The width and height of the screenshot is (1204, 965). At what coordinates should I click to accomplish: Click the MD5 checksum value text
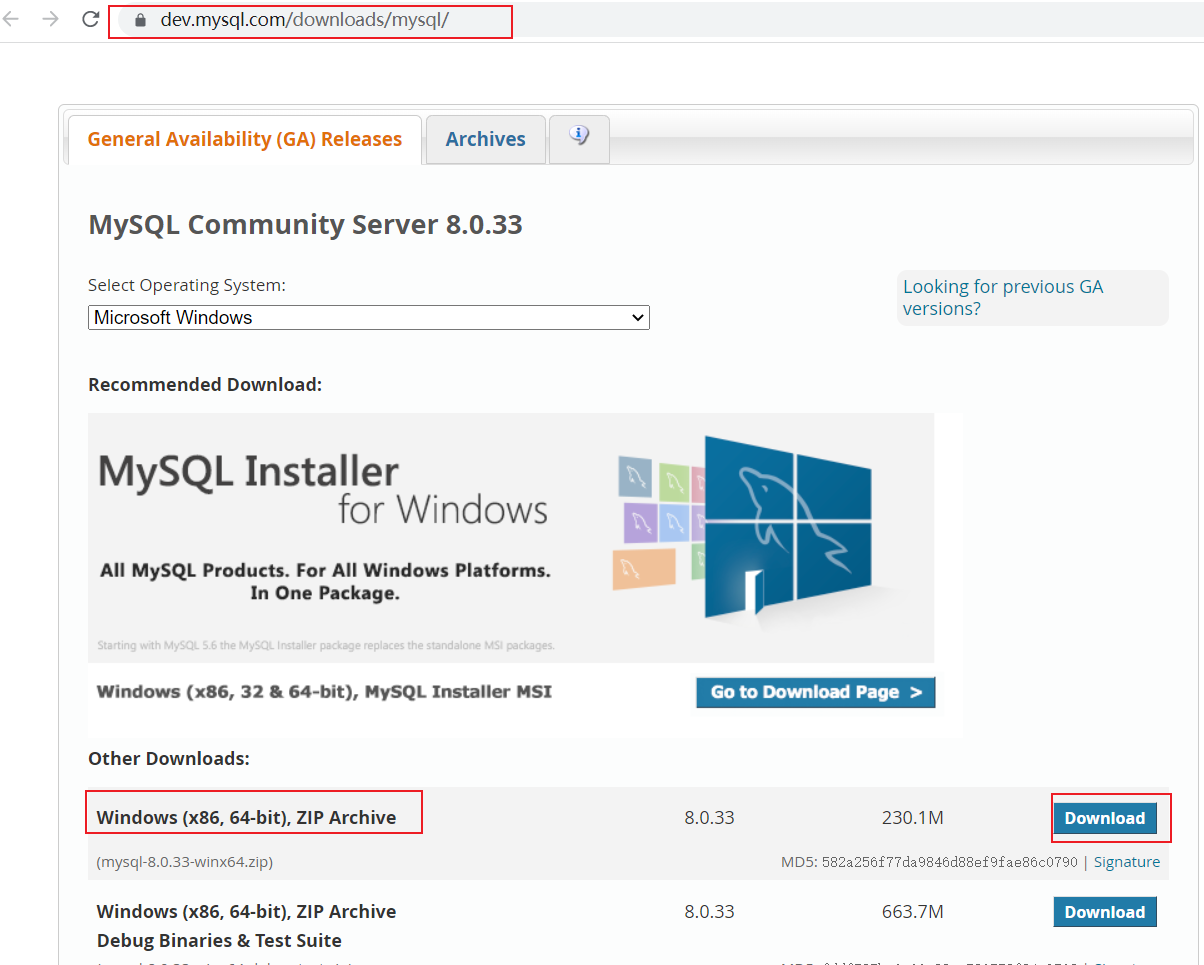(x=949, y=862)
